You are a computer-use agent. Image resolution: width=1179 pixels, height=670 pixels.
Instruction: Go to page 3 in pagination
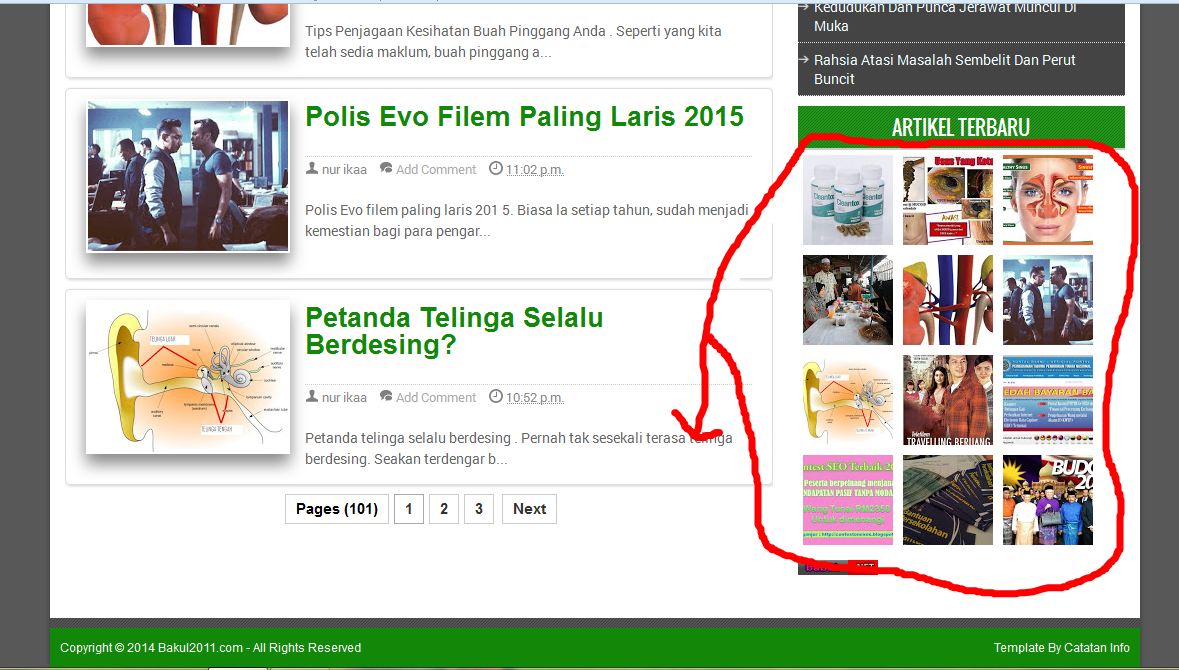pos(478,509)
